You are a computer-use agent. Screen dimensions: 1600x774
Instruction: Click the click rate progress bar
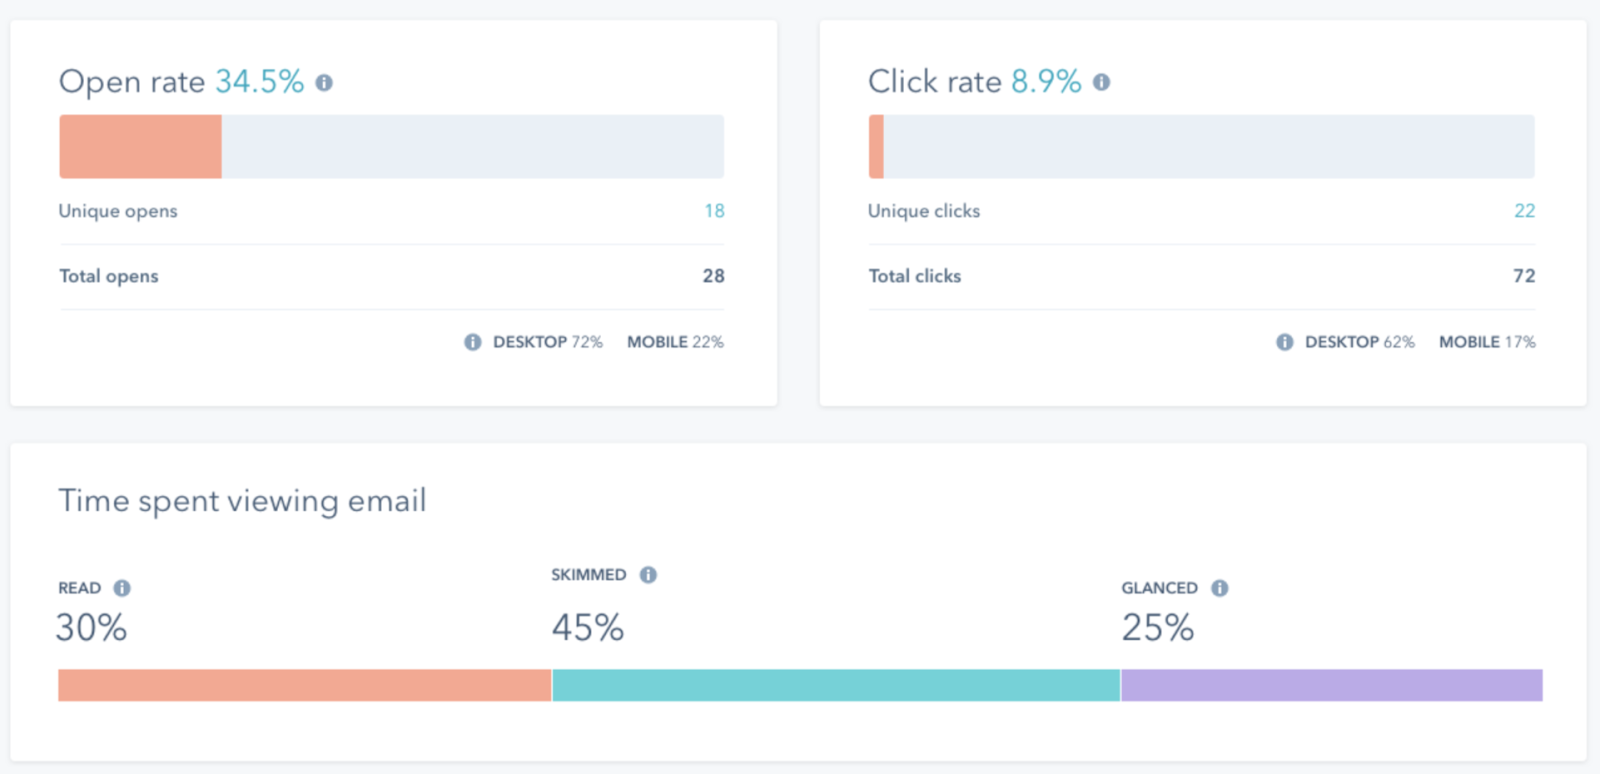(x=1202, y=146)
